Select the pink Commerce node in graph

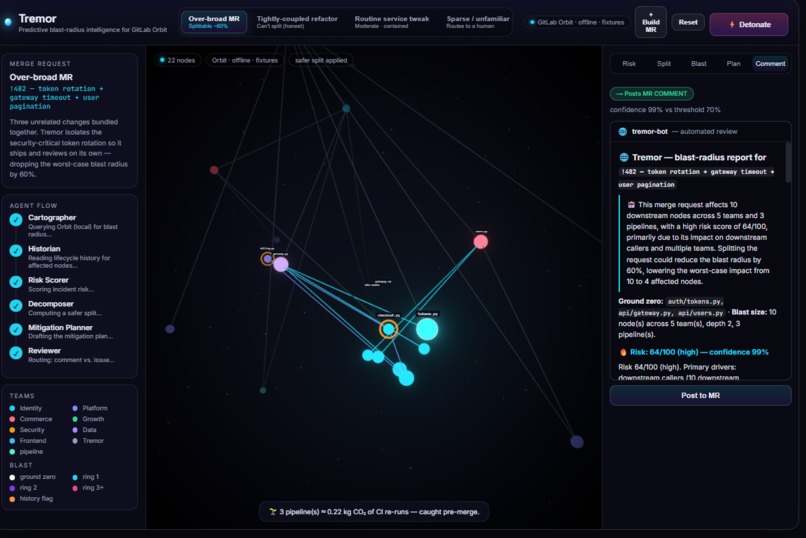coord(481,242)
